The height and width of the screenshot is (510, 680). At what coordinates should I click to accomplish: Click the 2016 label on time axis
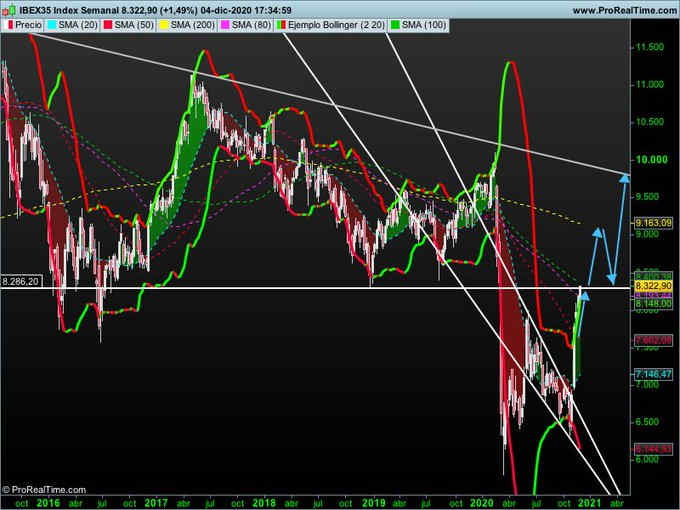48,503
